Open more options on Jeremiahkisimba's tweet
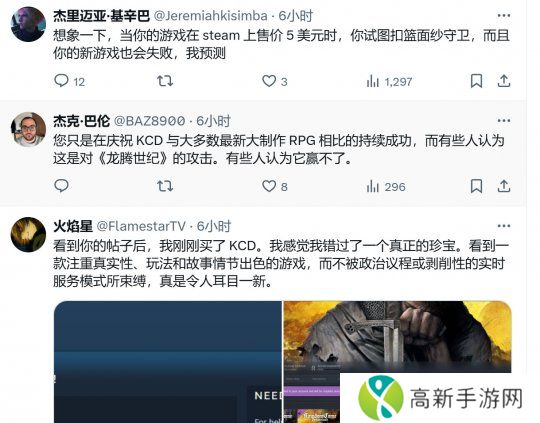The height and width of the screenshot is (423, 540). tap(504, 16)
